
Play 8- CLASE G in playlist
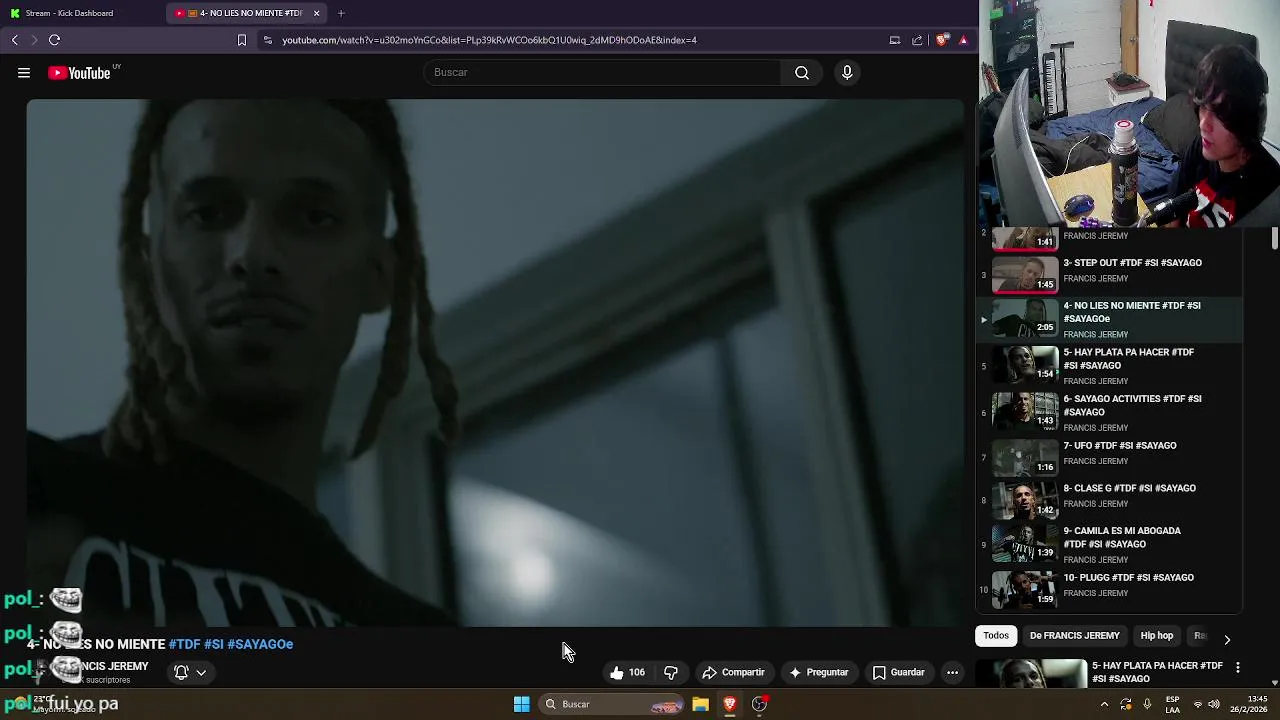1108,499
